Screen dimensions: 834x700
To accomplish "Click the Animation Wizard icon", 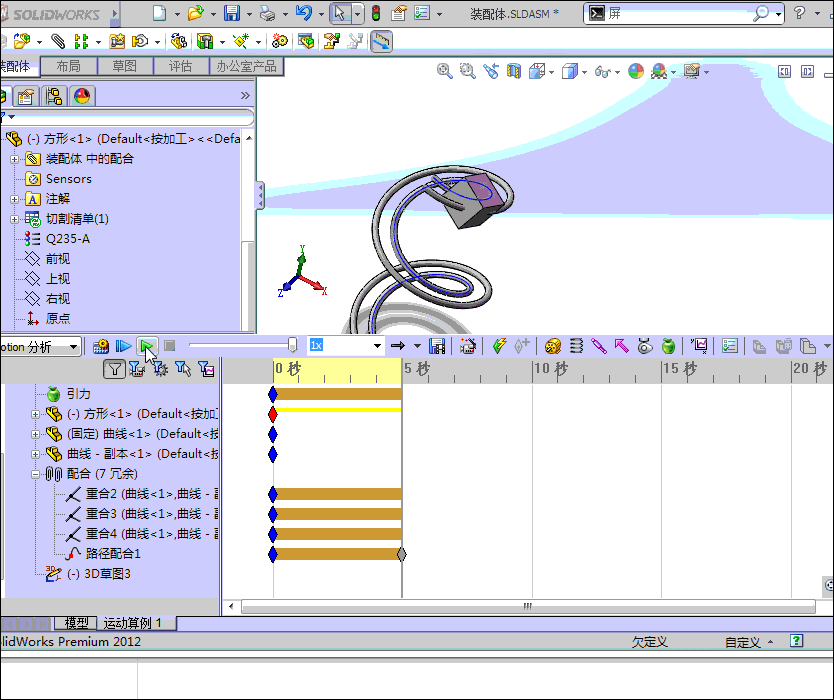I will 468,346.
